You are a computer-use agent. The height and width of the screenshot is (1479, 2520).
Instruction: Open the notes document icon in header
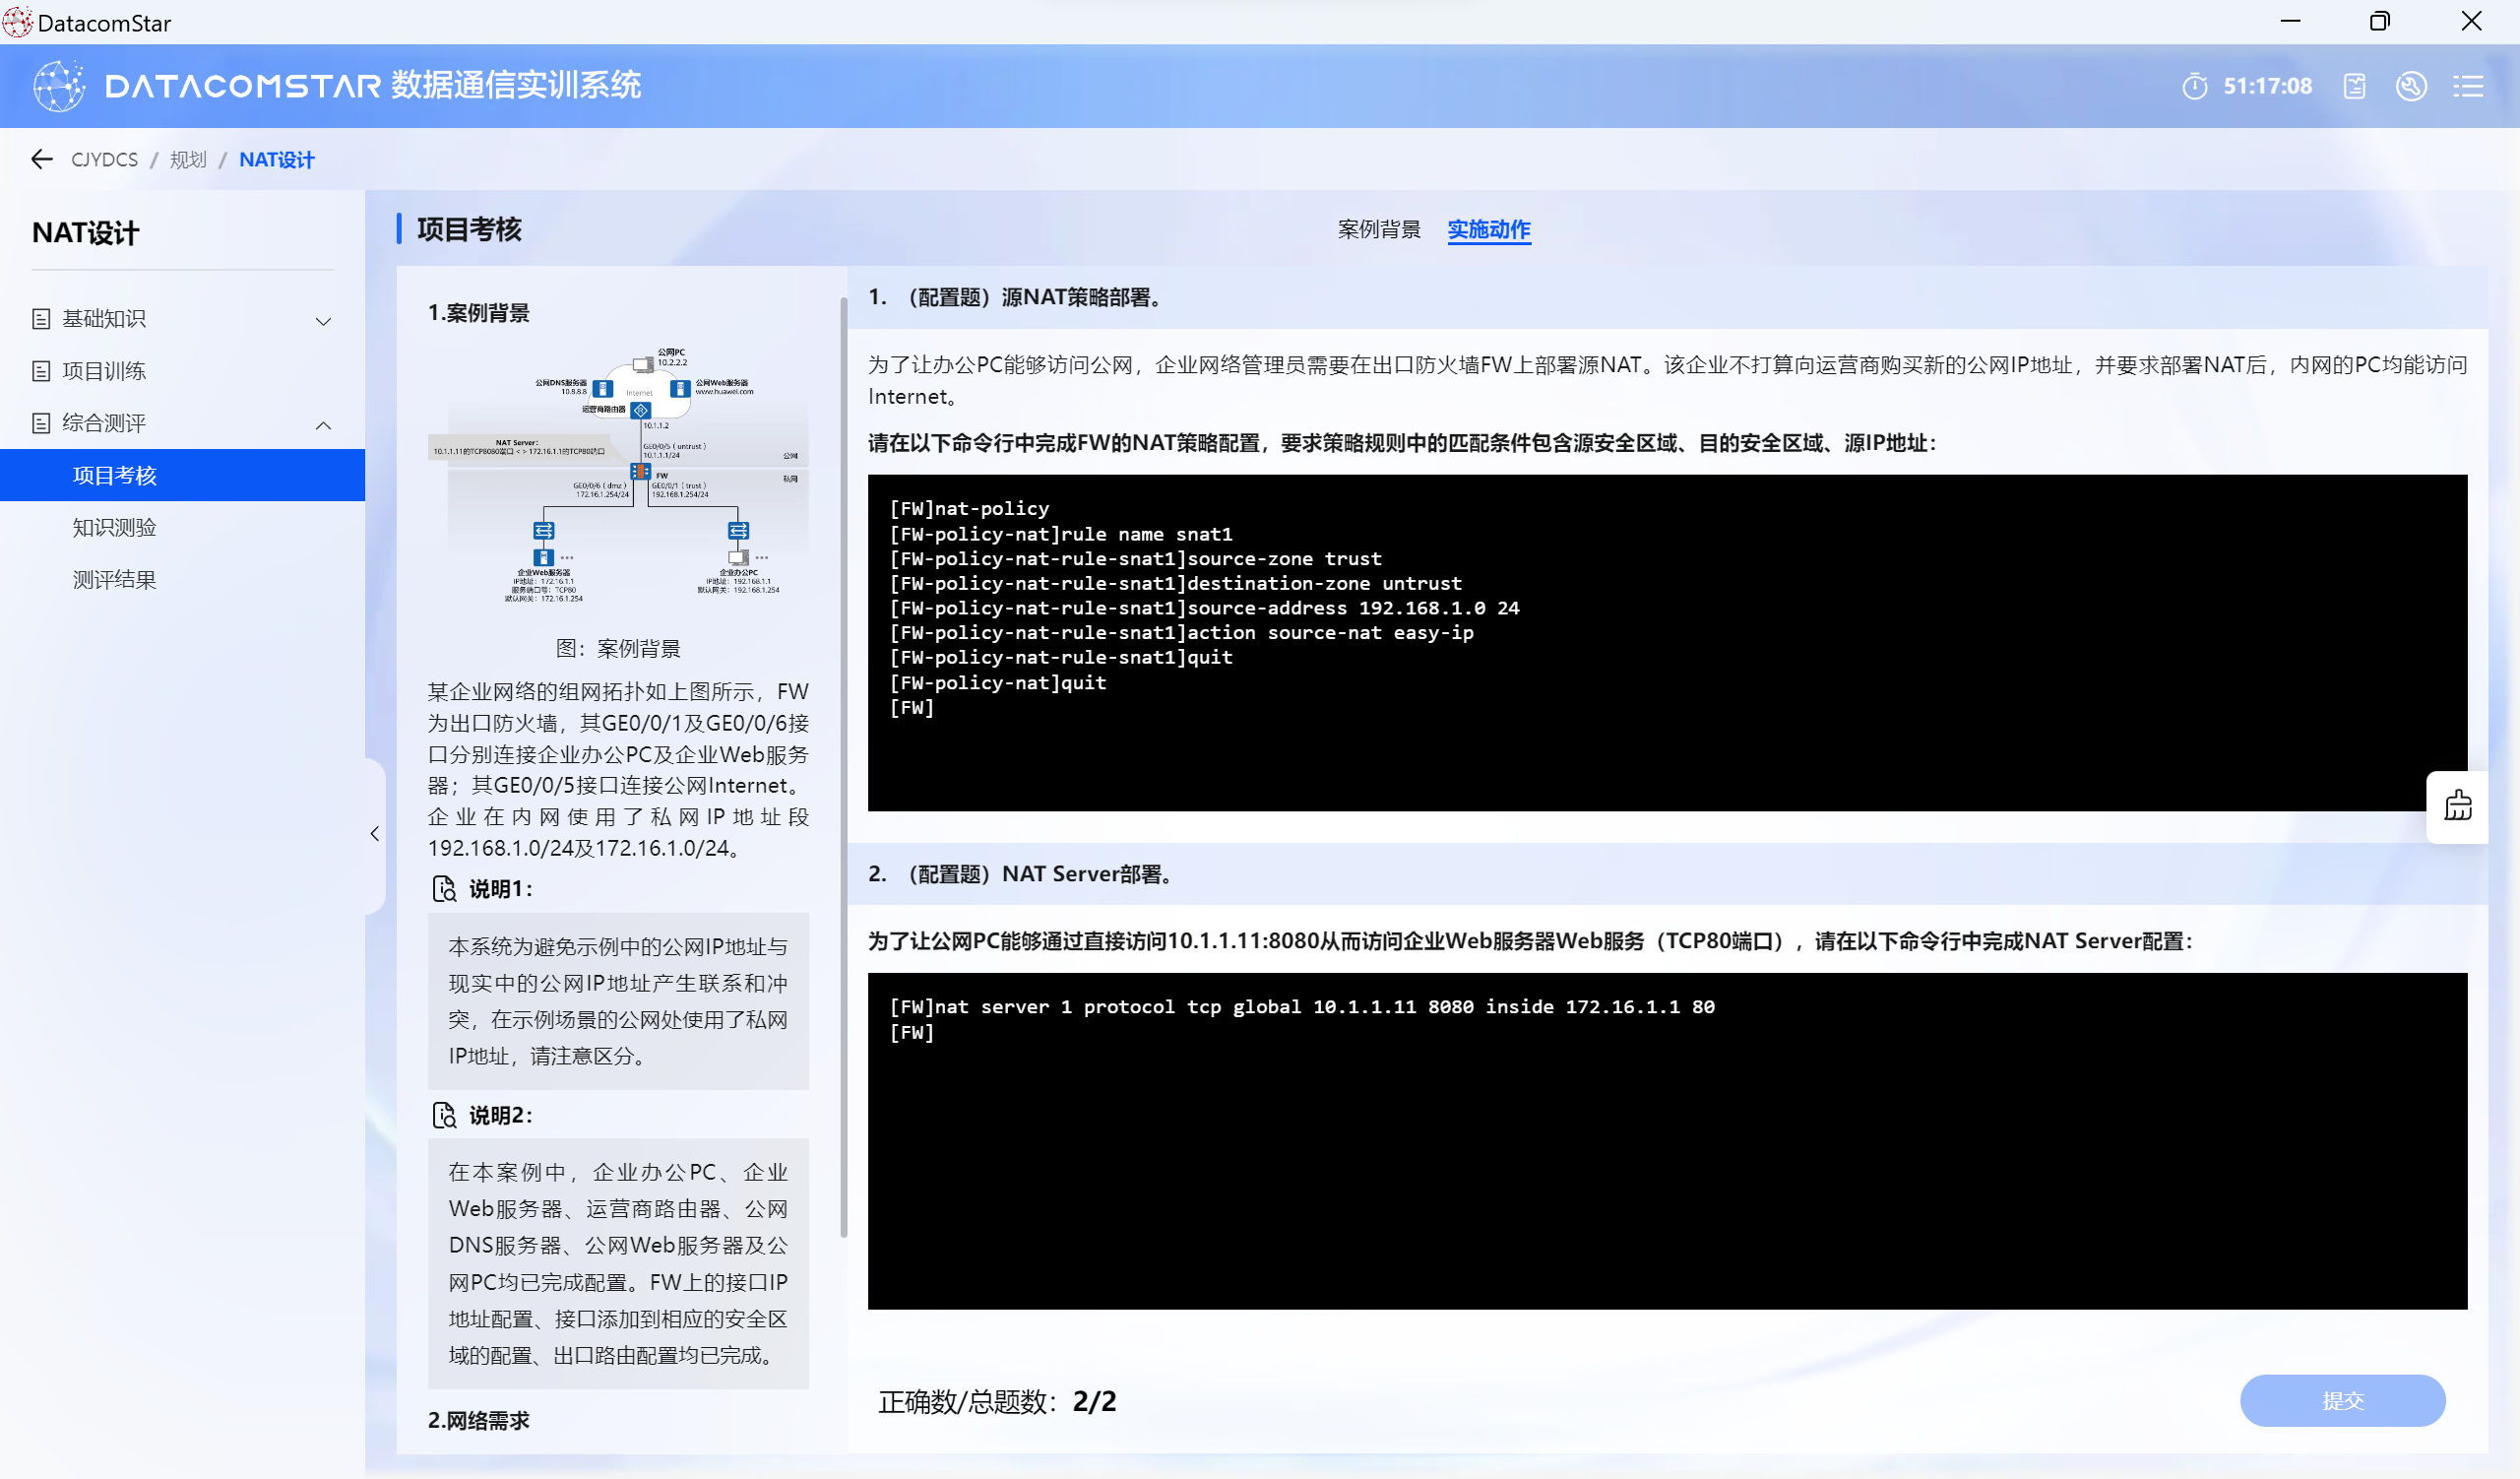tap(2354, 86)
